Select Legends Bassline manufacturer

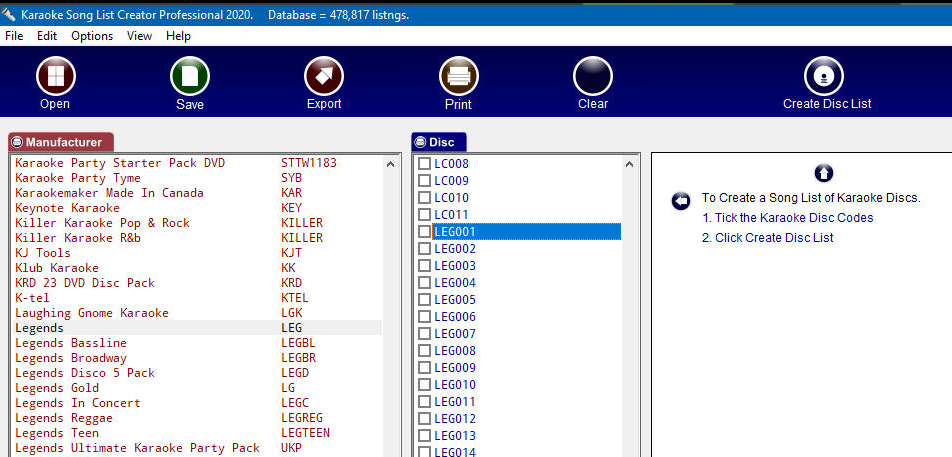click(197, 343)
